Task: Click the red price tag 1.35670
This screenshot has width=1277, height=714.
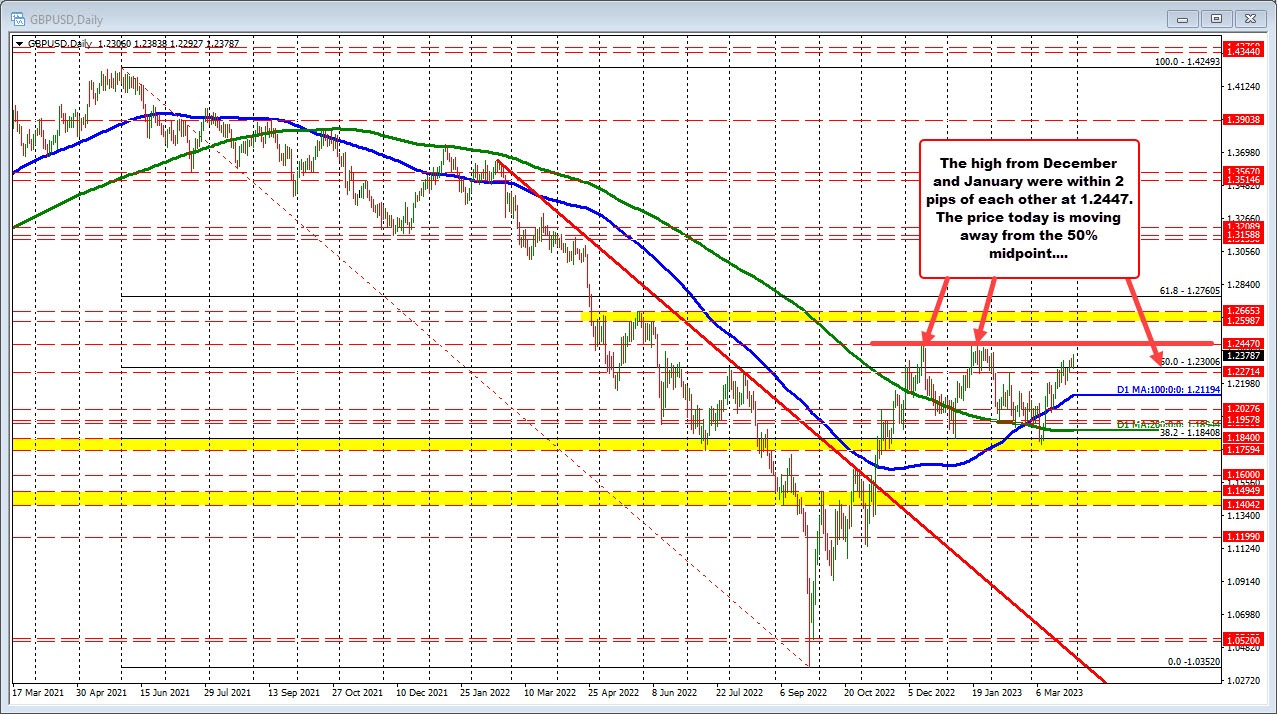Action: (1245, 171)
